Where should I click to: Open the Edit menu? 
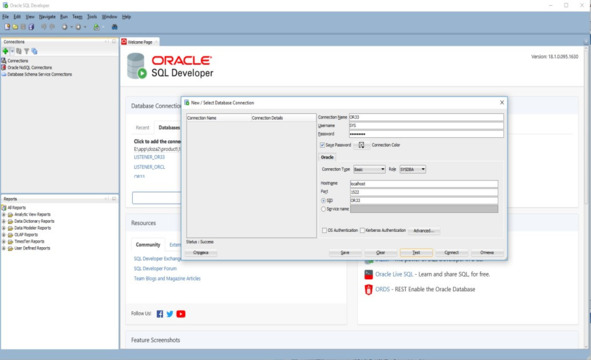point(17,17)
